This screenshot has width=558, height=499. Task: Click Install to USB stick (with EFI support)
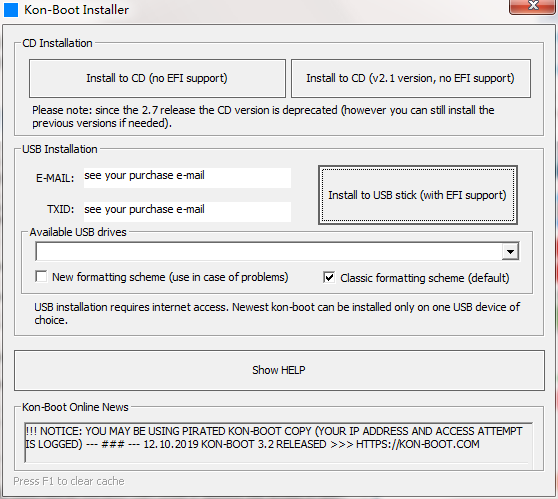418,195
